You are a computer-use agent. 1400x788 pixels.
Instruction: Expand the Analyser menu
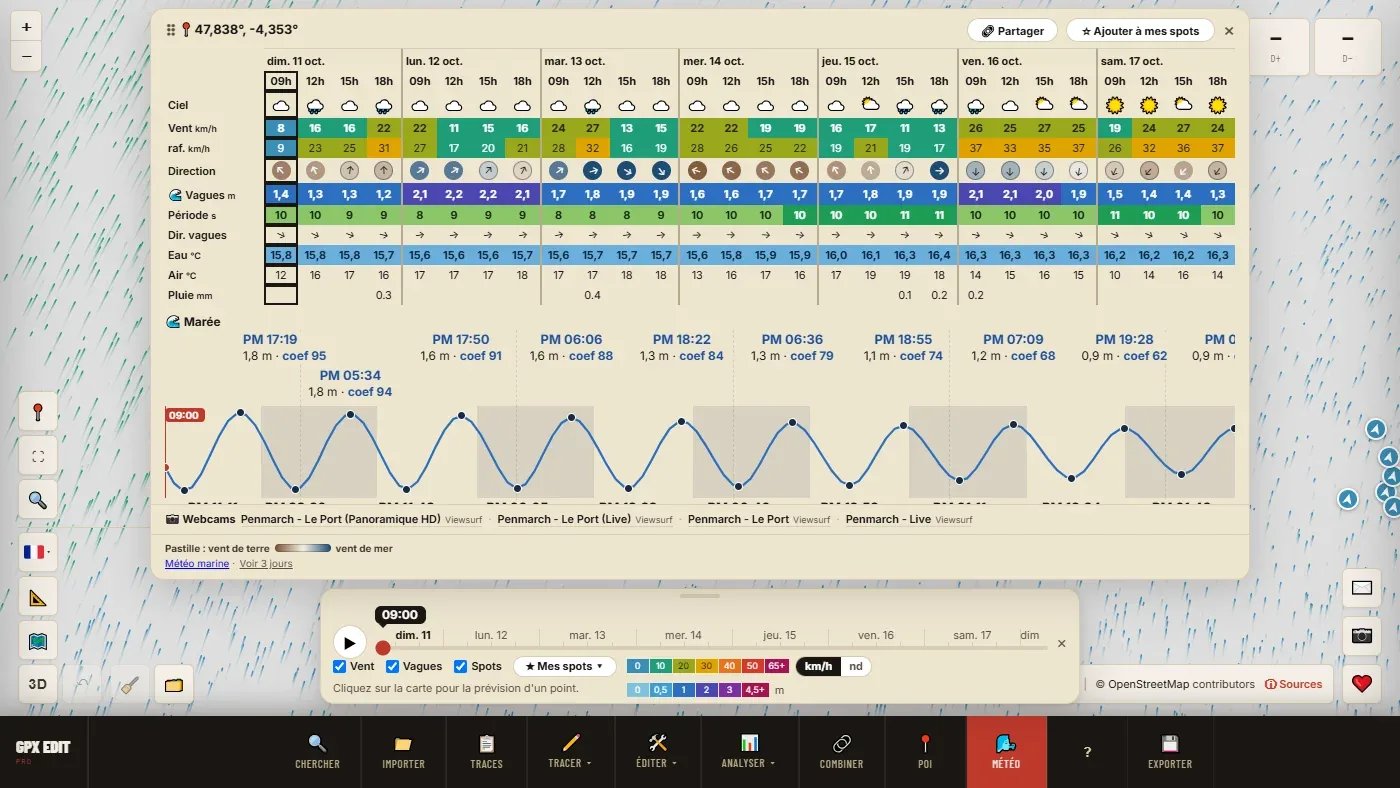pyautogui.click(x=747, y=752)
